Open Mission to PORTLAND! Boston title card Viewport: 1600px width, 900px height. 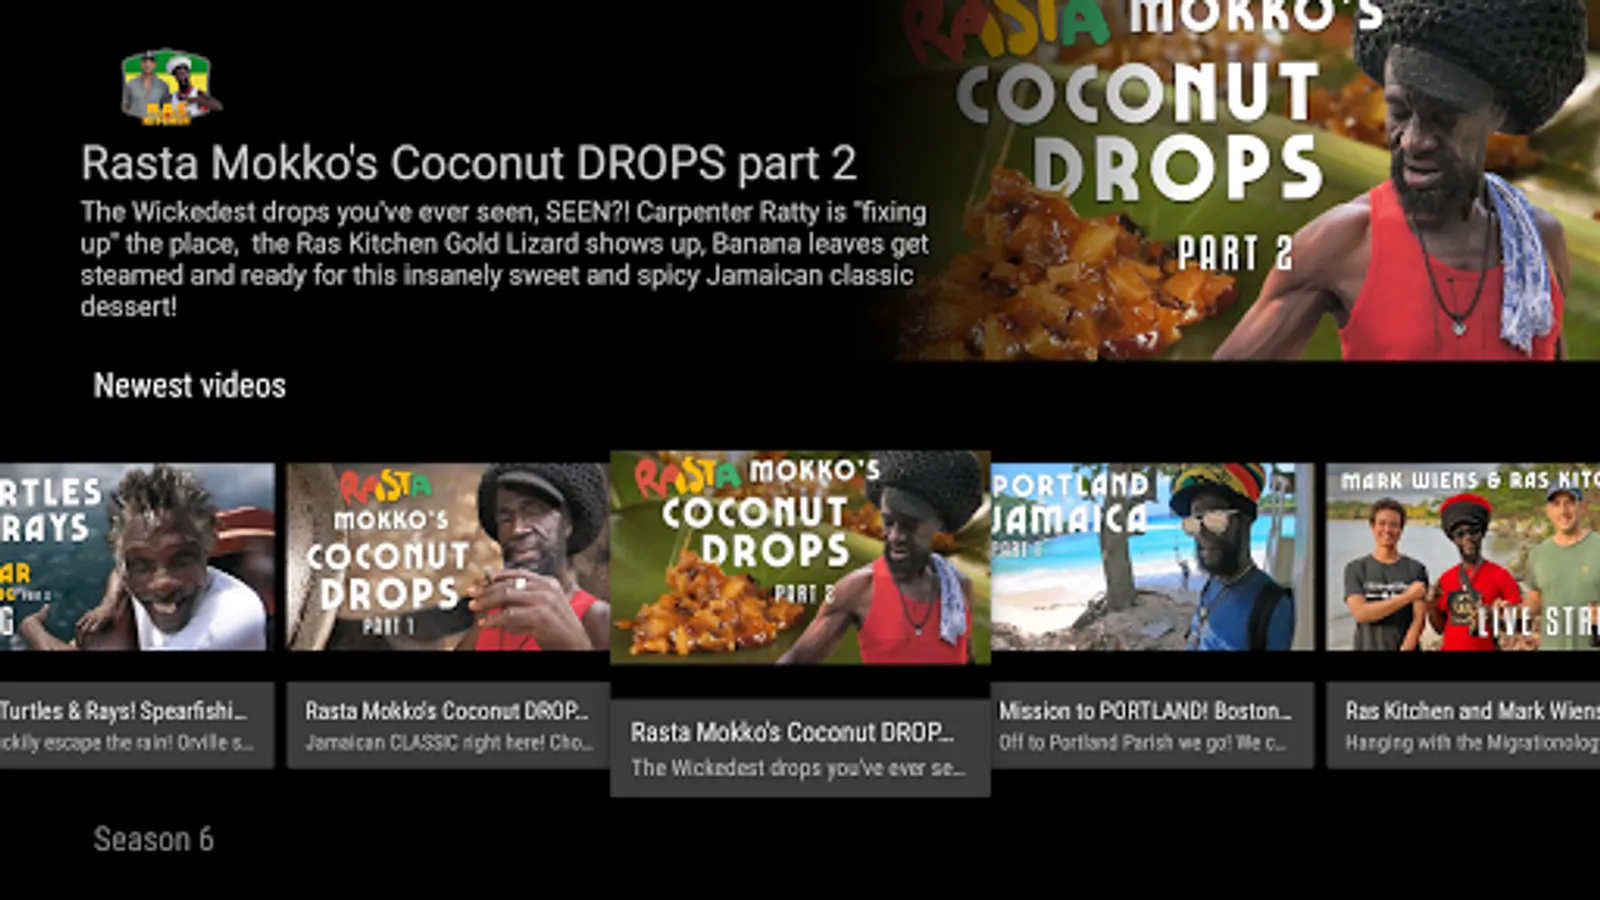pos(1152,725)
